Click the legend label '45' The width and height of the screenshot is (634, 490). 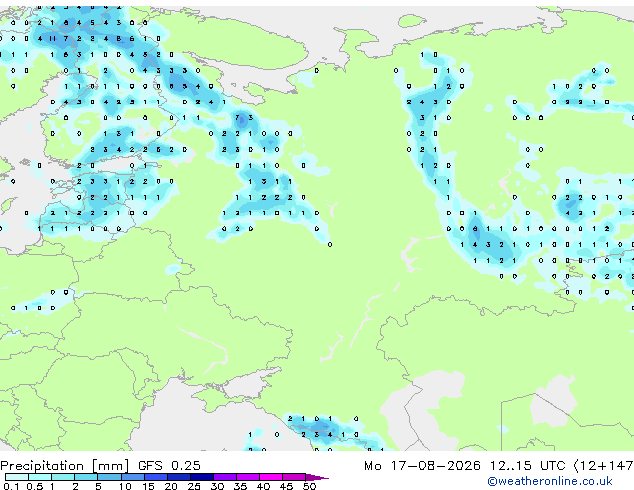click(x=286, y=486)
